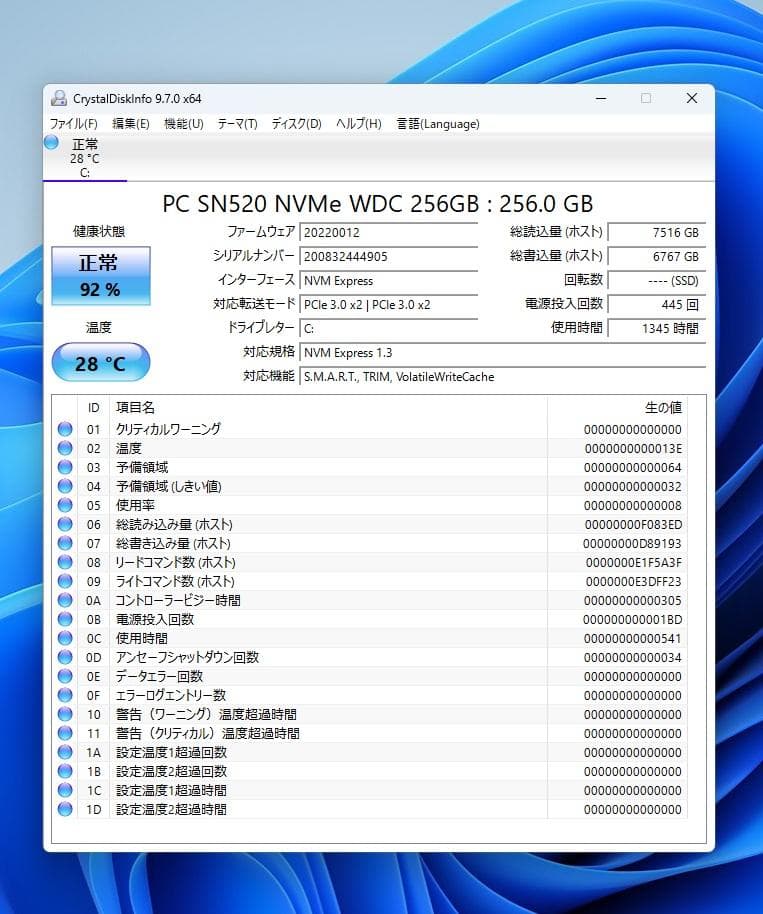763x914 pixels.
Task: Click the firmware field 20220012
Action: [x=388, y=232]
